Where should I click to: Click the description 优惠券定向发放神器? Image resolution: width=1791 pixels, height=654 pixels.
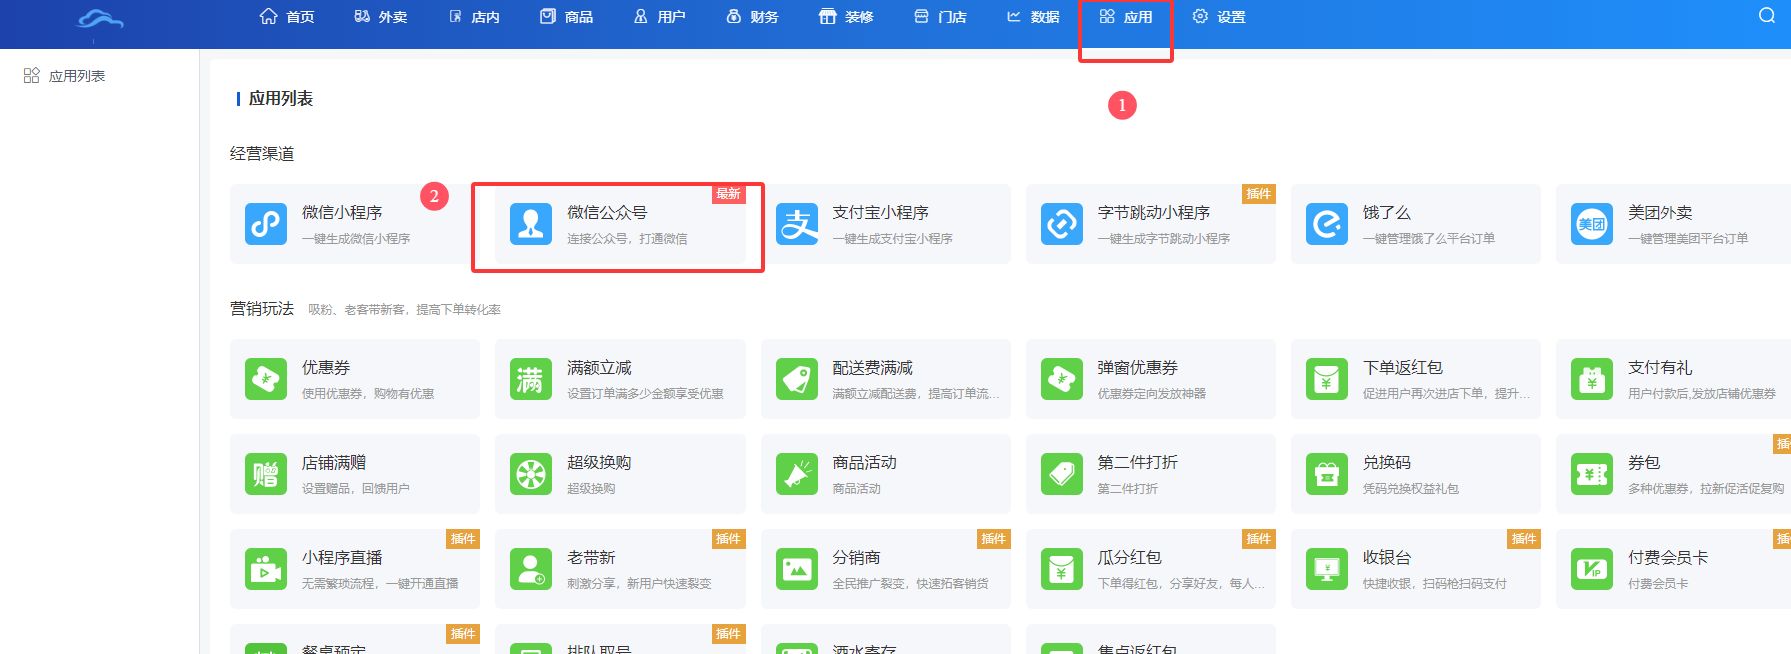[1152, 394]
